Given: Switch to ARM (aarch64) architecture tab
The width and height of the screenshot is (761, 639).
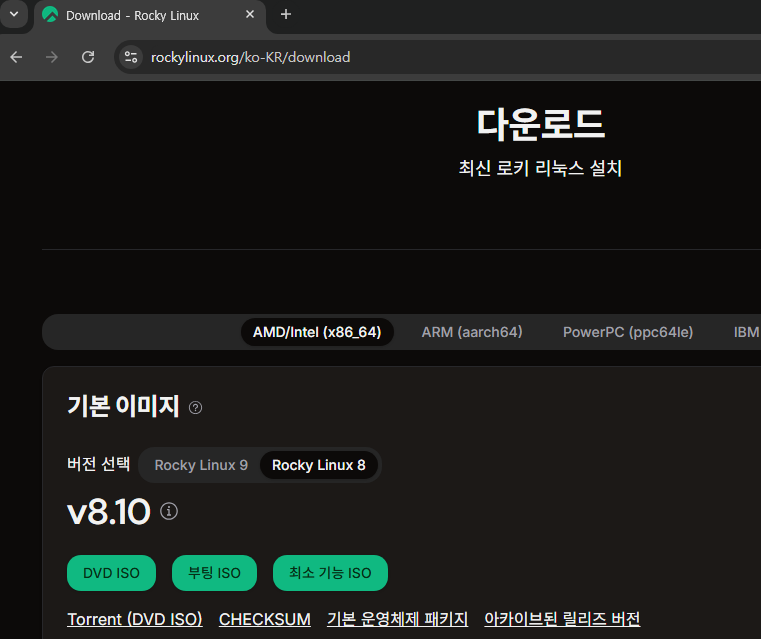Looking at the screenshot, I should pyautogui.click(x=472, y=332).
